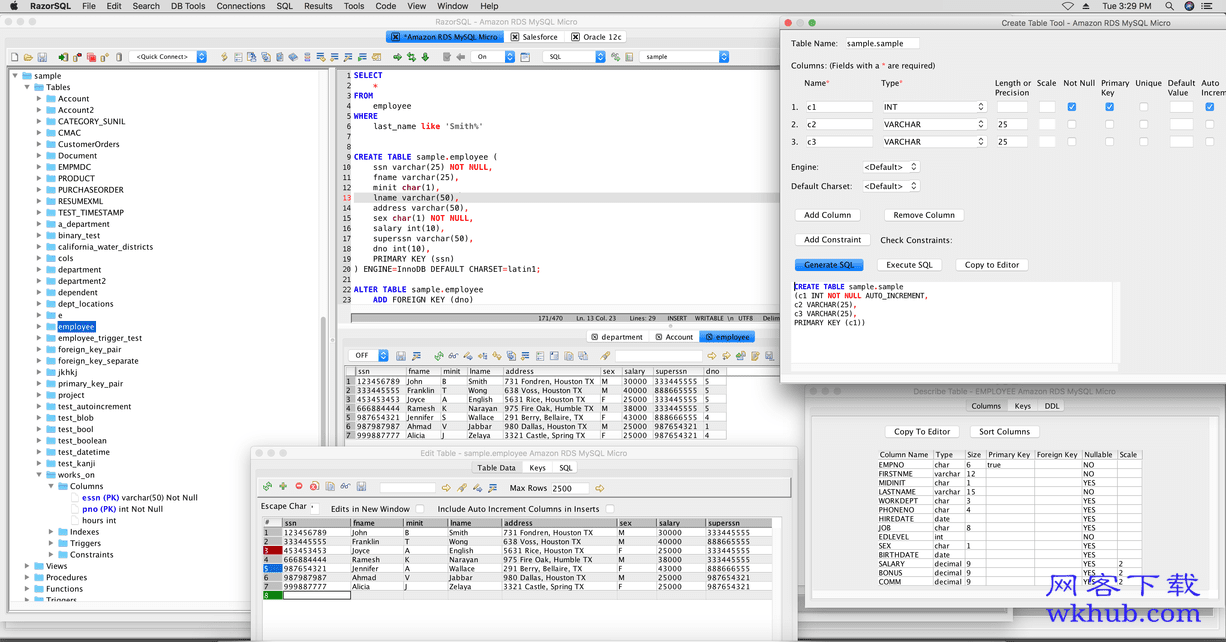
Task: Enable Not Null checkbox for column c2
Action: click(1072, 125)
